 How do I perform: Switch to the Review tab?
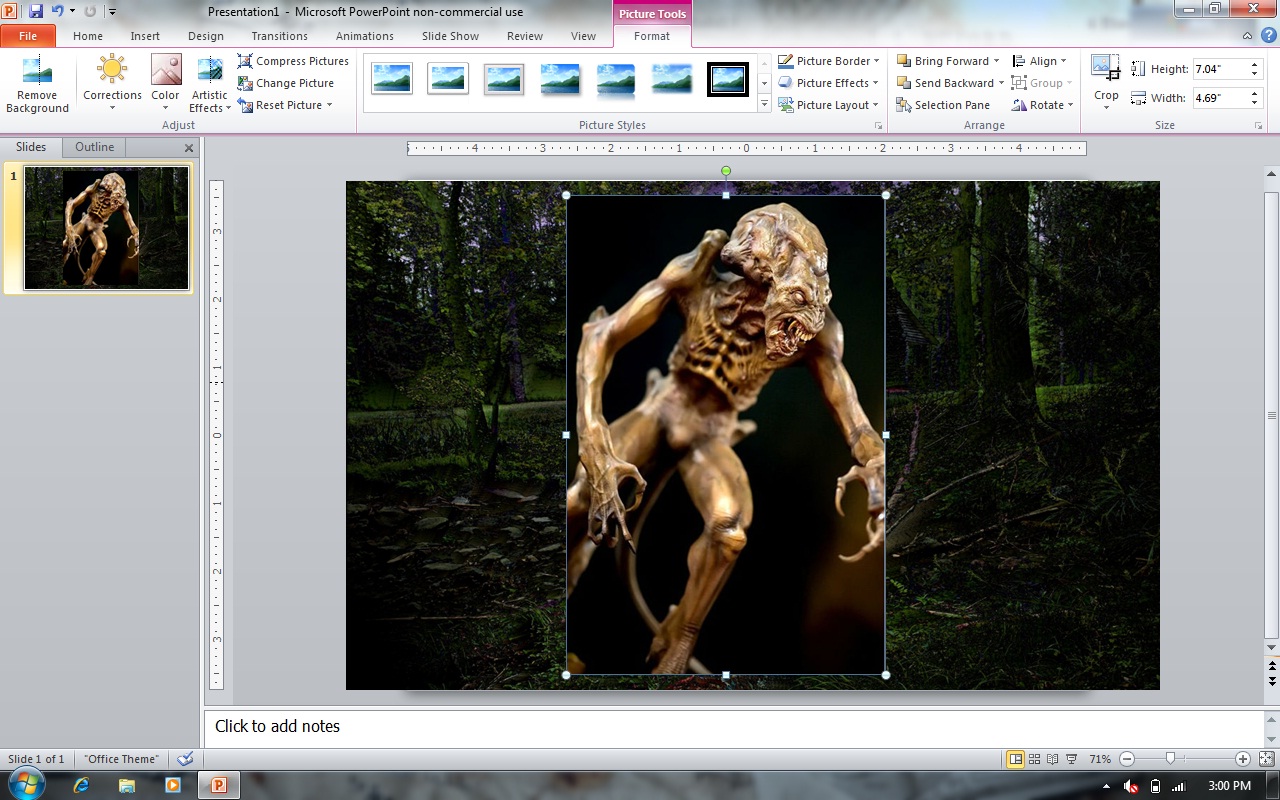pos(525,36)
